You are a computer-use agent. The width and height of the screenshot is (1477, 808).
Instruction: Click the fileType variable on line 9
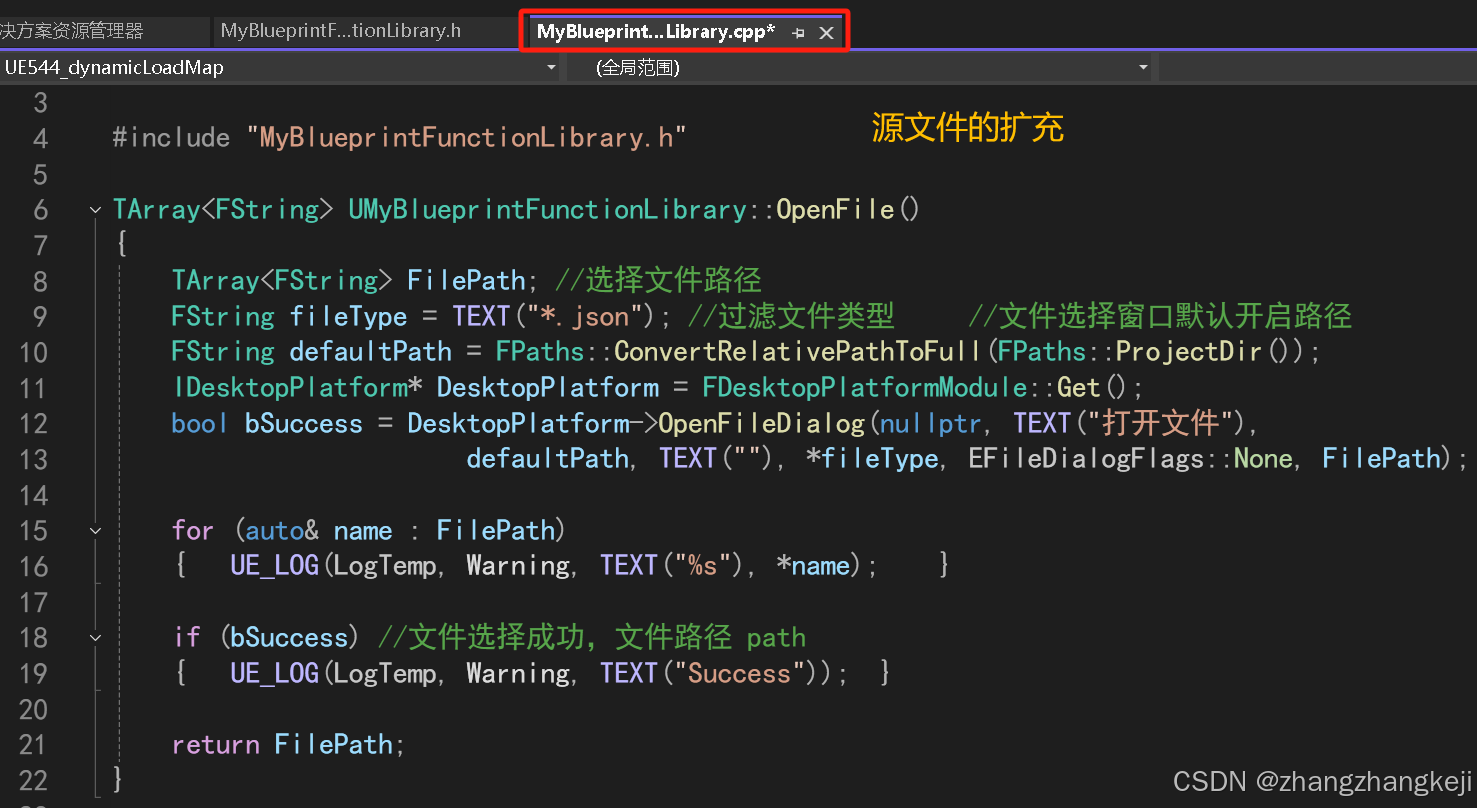tap(348, 317)
